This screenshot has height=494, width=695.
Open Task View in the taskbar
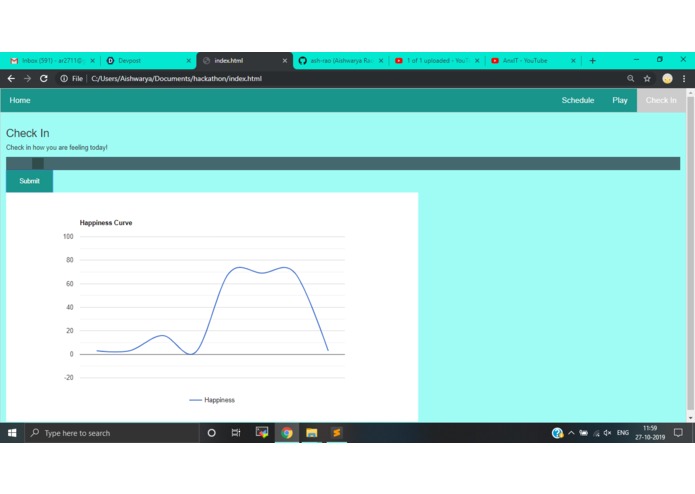236,433
